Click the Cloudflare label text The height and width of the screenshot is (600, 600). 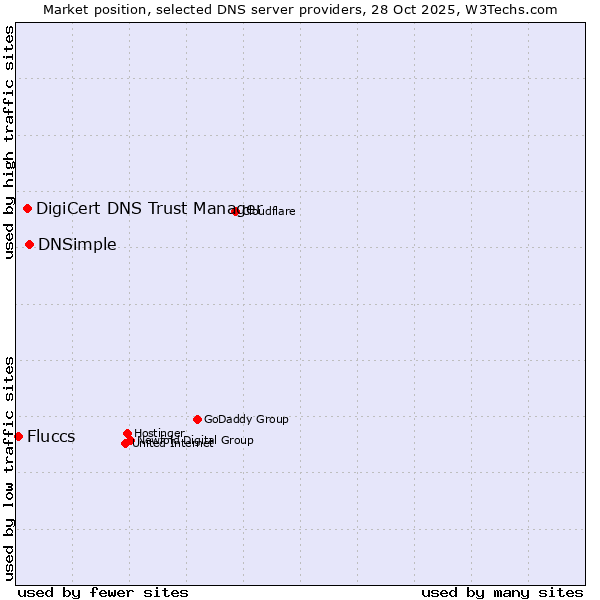[269, 212]
